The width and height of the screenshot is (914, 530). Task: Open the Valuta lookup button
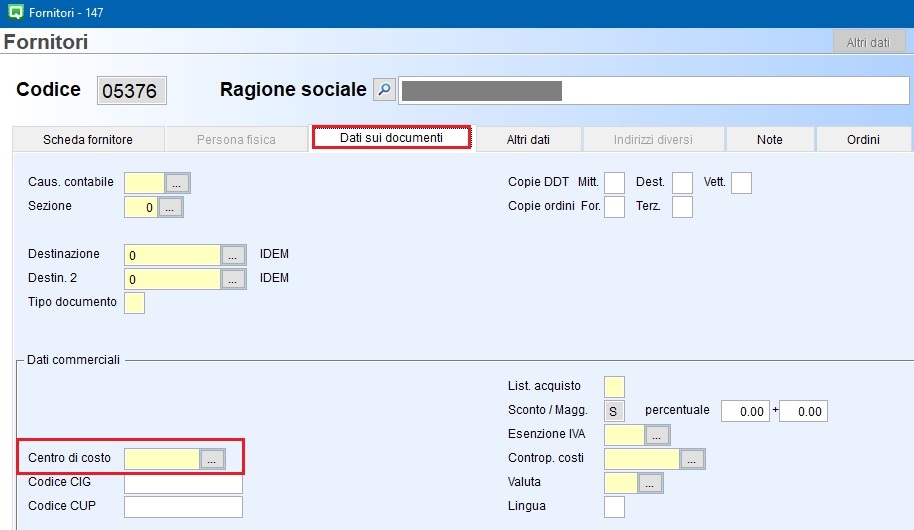(650, 483)
